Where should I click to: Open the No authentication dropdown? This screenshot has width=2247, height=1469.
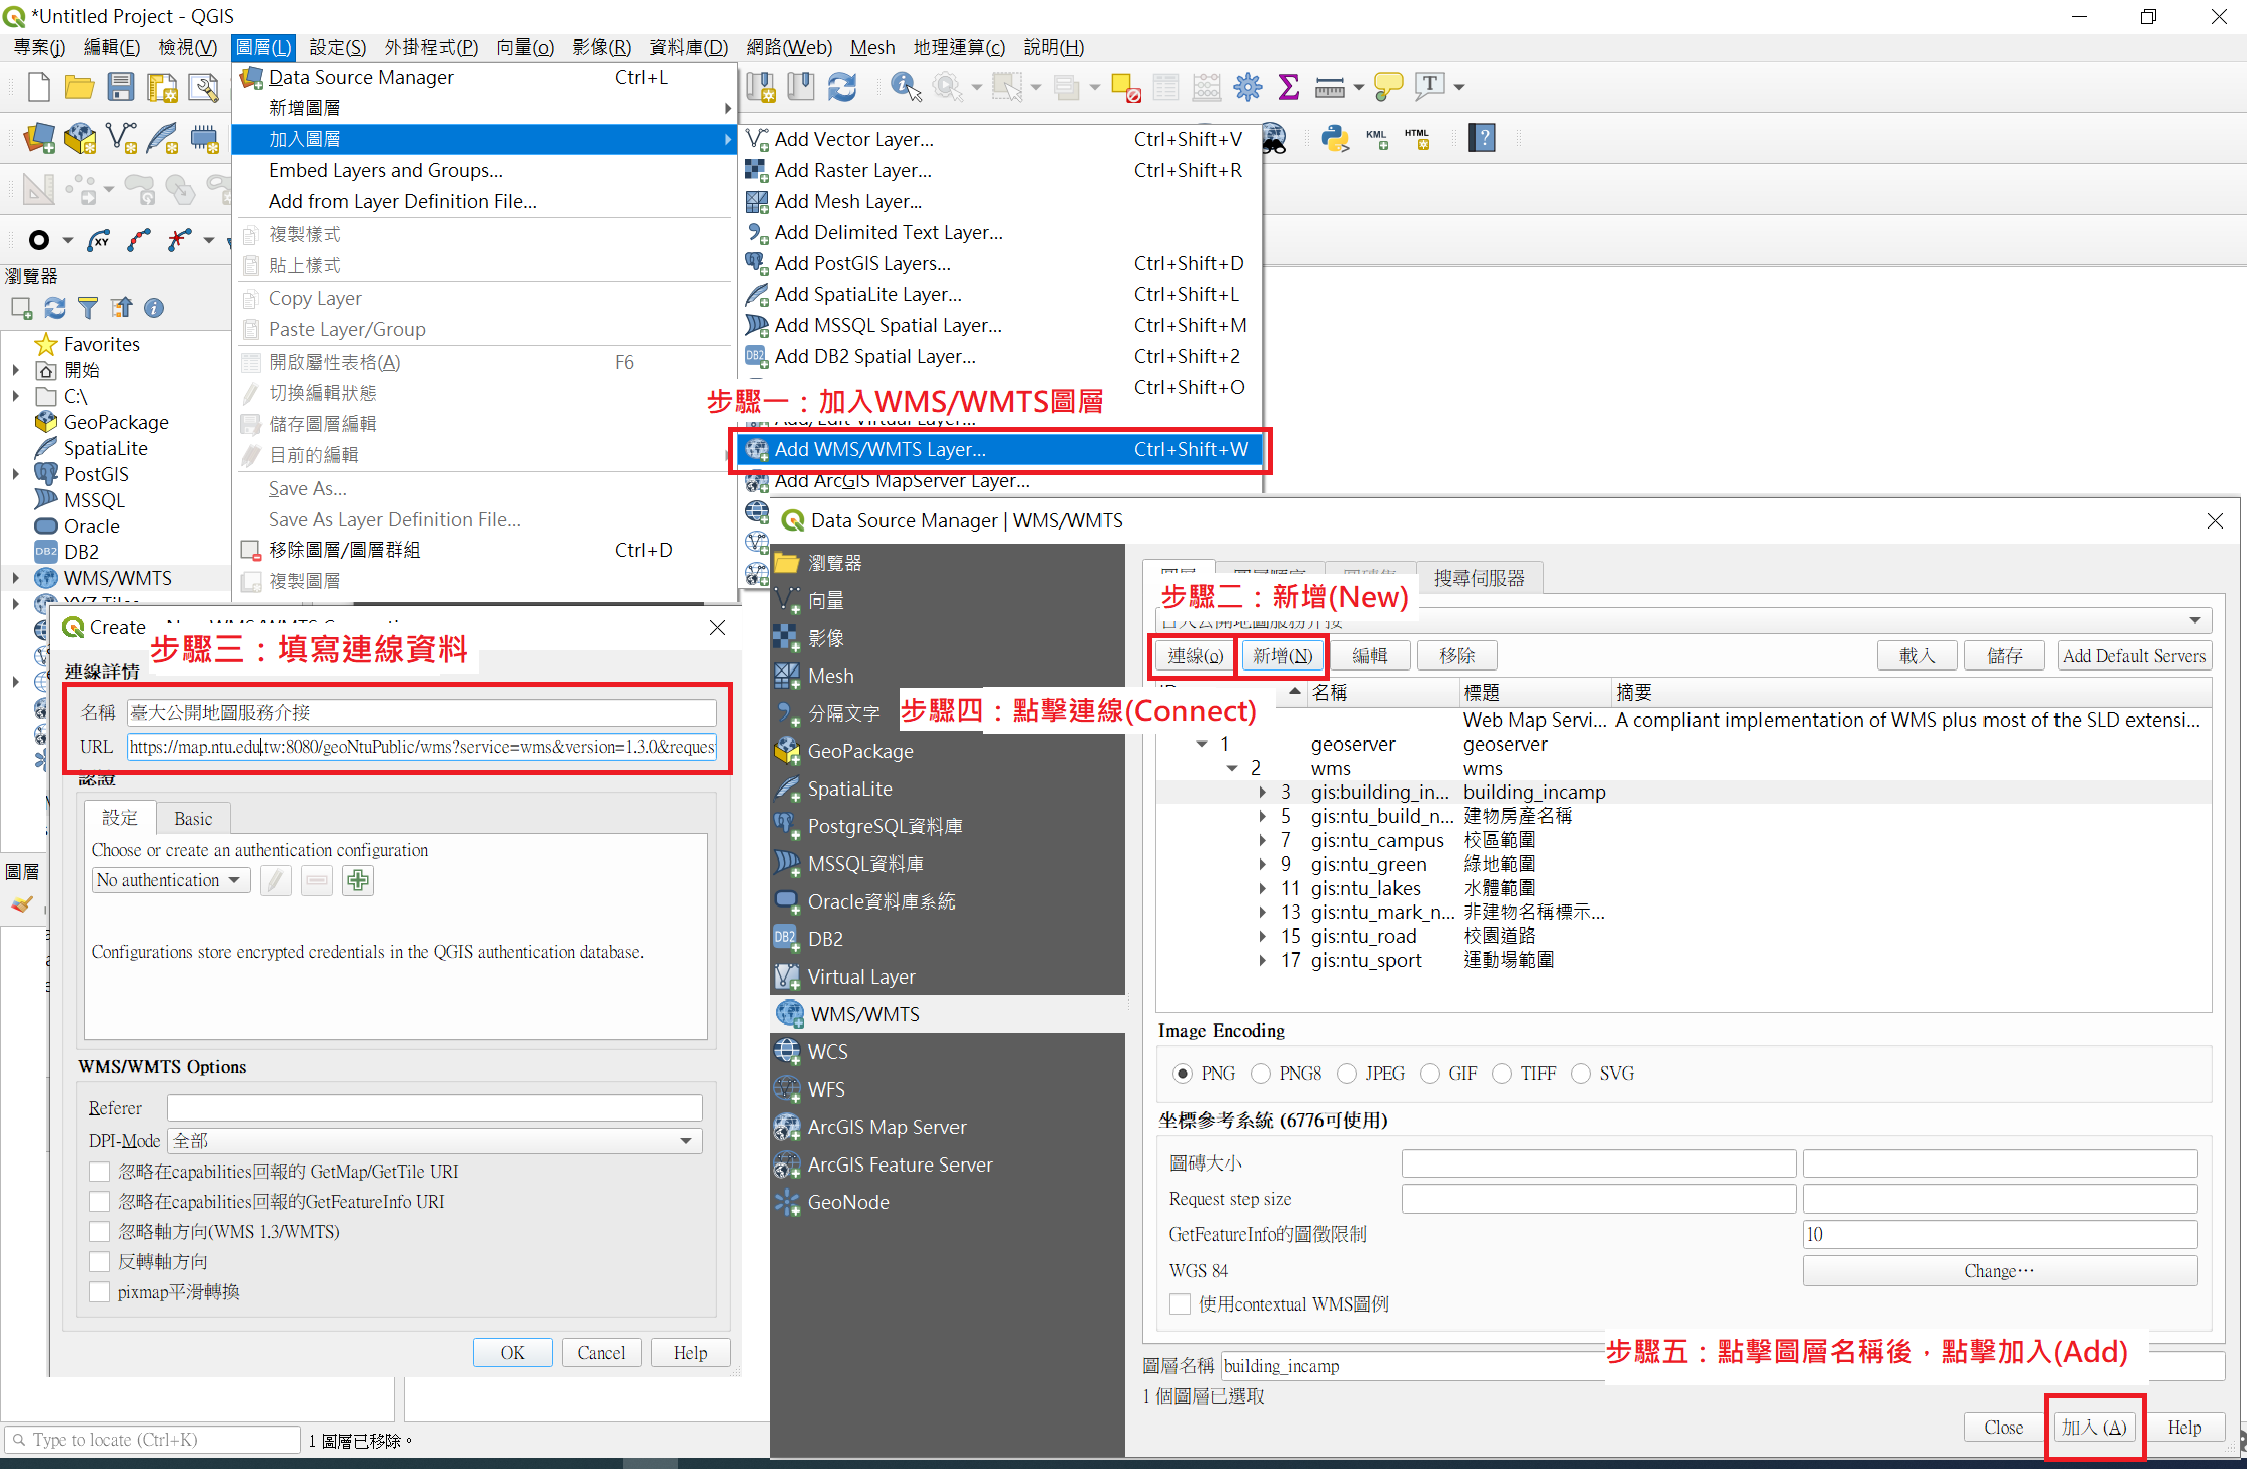(170, 881)
